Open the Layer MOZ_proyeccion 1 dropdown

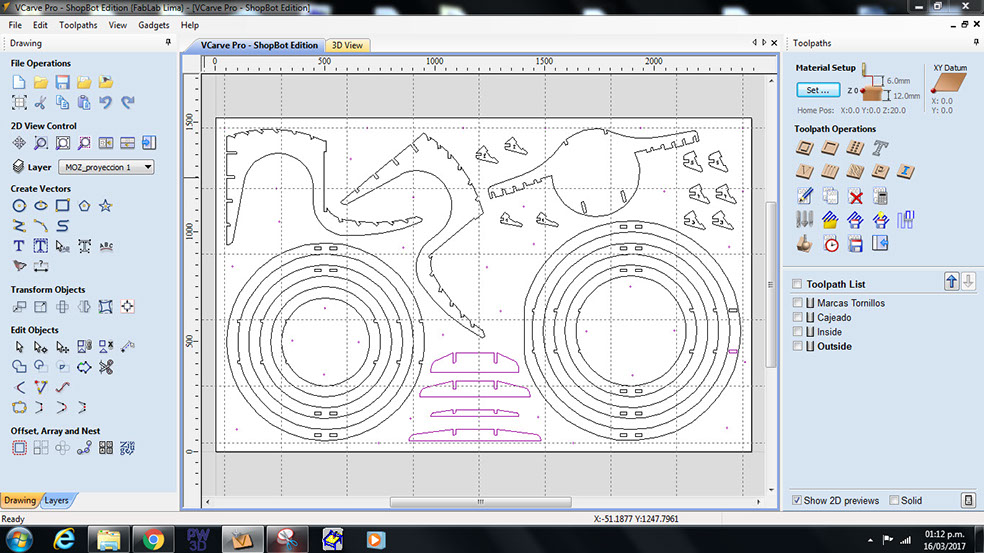pyautogui.click(x=106, y=167)
